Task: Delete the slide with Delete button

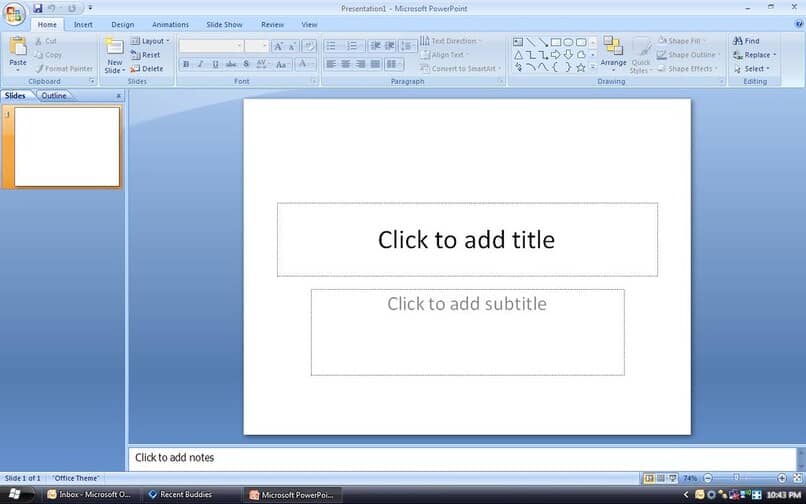Action: 146,69
